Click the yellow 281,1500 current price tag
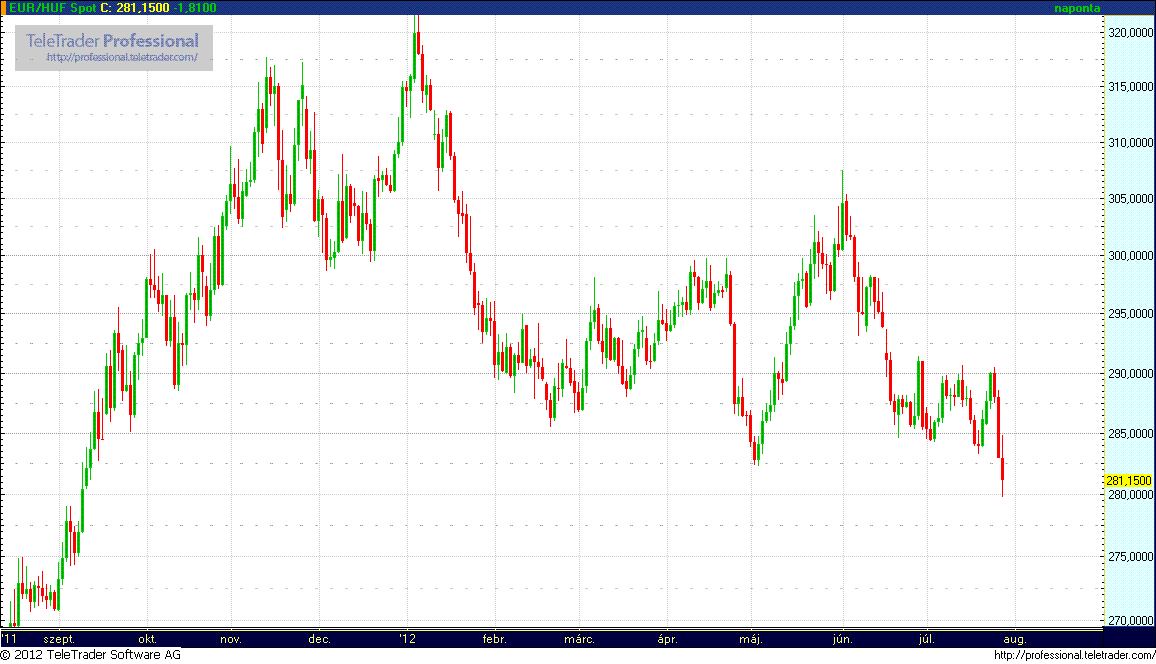 click(1128, 481)
